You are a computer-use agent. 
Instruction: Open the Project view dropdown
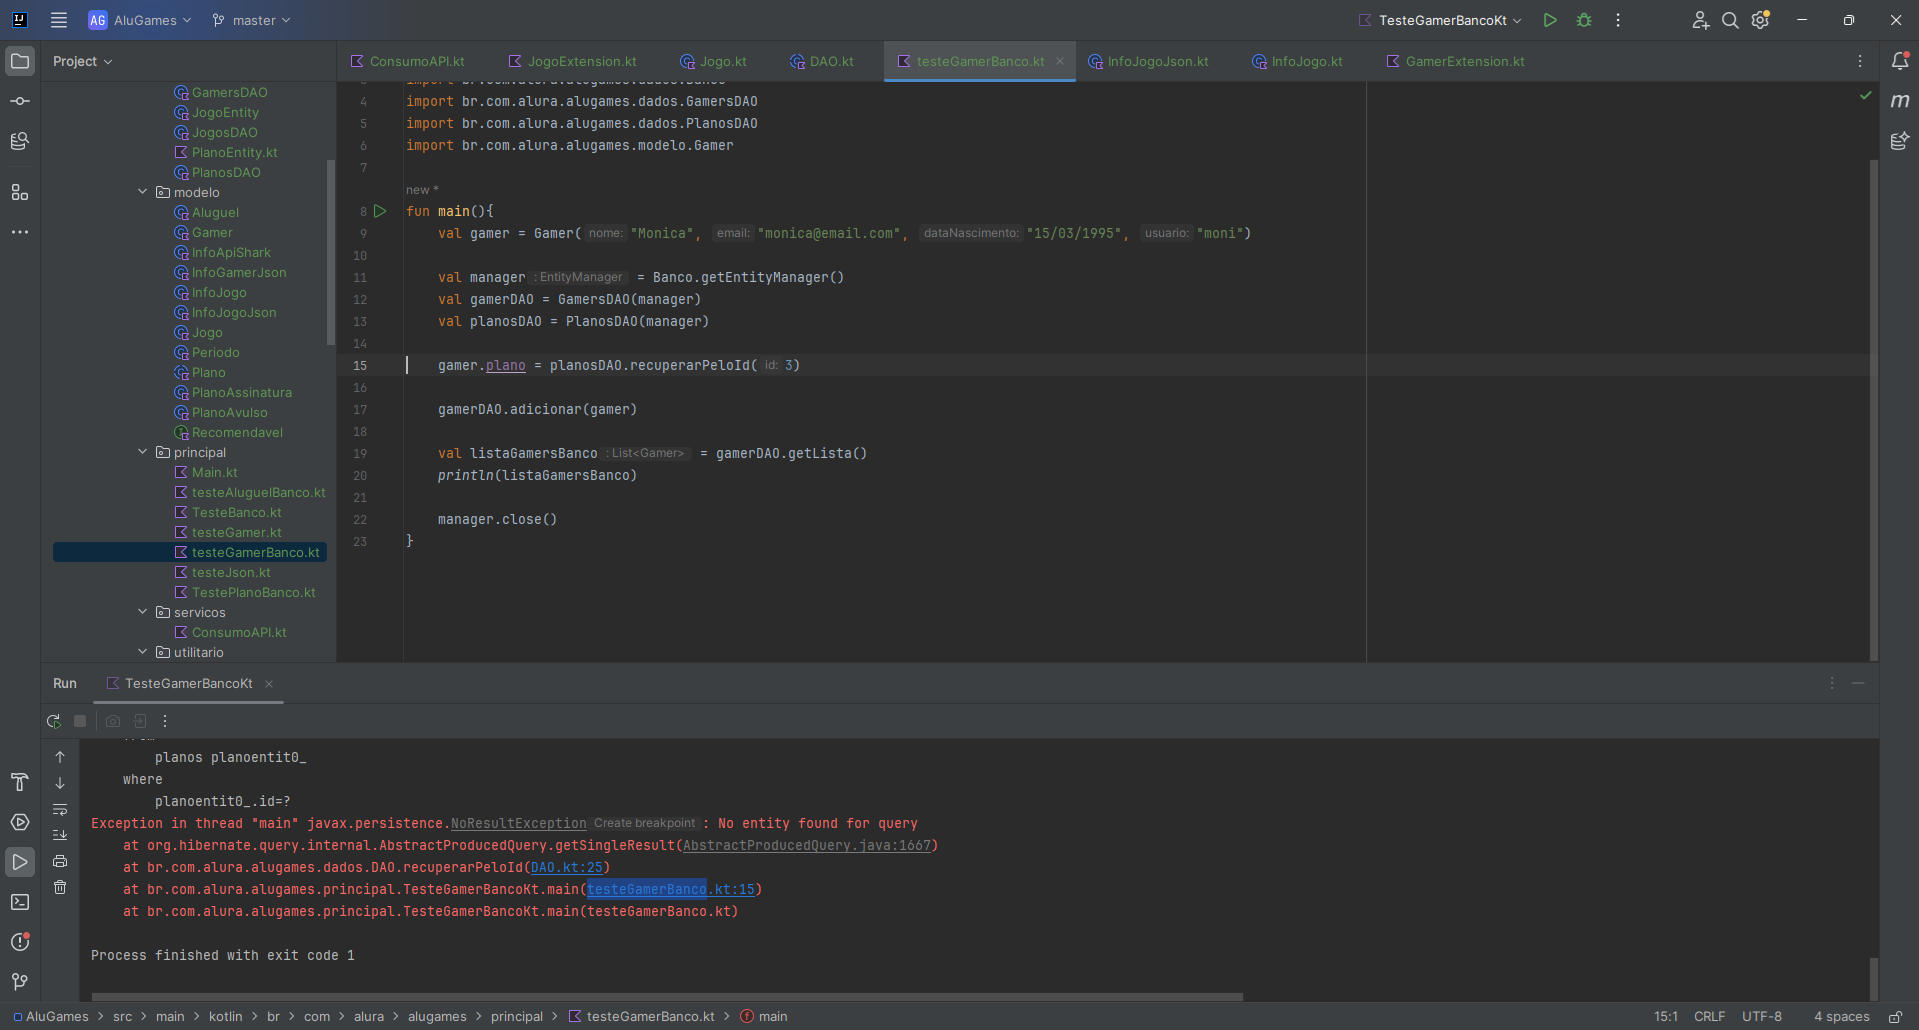(x=83, y=61)
